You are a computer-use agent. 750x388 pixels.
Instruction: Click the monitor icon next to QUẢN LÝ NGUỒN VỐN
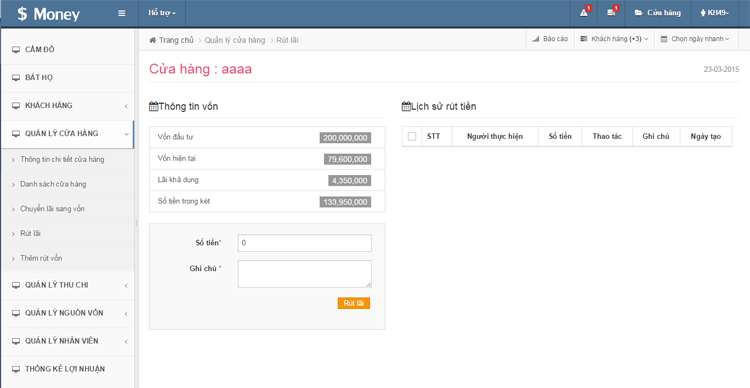[x=16, y=313]
